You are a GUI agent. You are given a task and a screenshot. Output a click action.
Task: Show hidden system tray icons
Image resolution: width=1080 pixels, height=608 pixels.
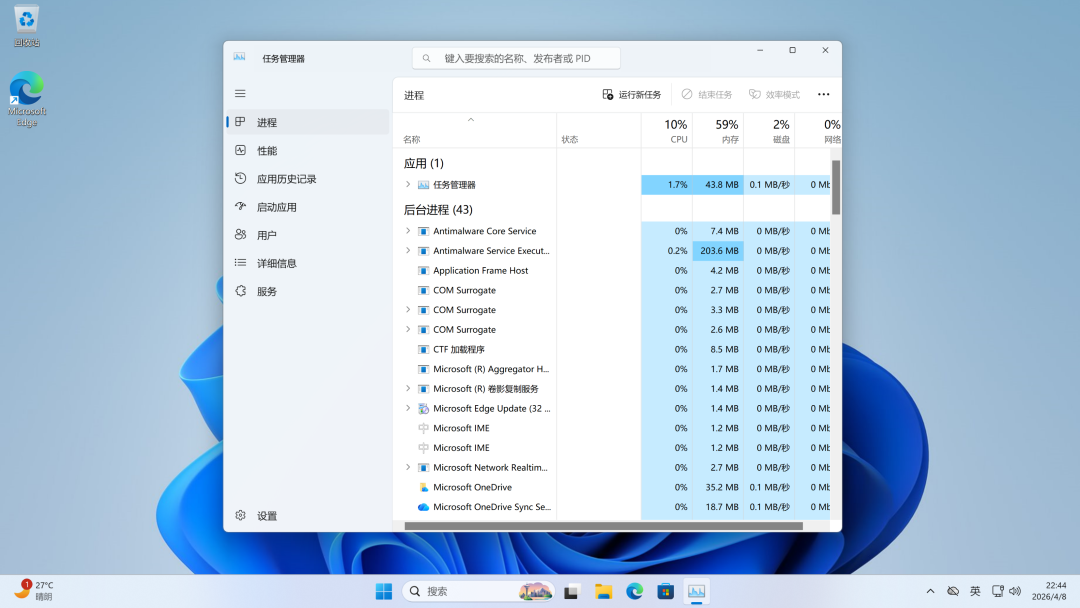[x=931, y=591]
